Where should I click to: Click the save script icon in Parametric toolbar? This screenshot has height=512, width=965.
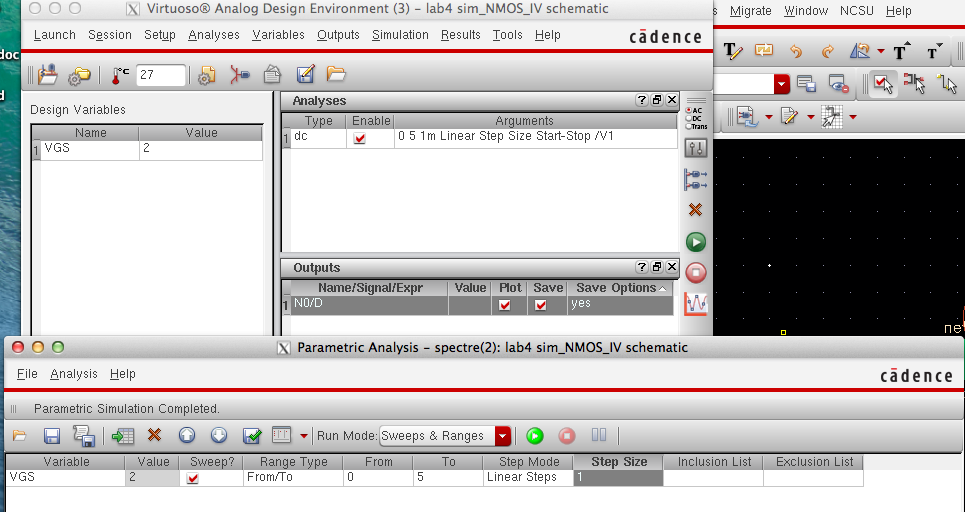pyautogui.click(x=84, y=436)
